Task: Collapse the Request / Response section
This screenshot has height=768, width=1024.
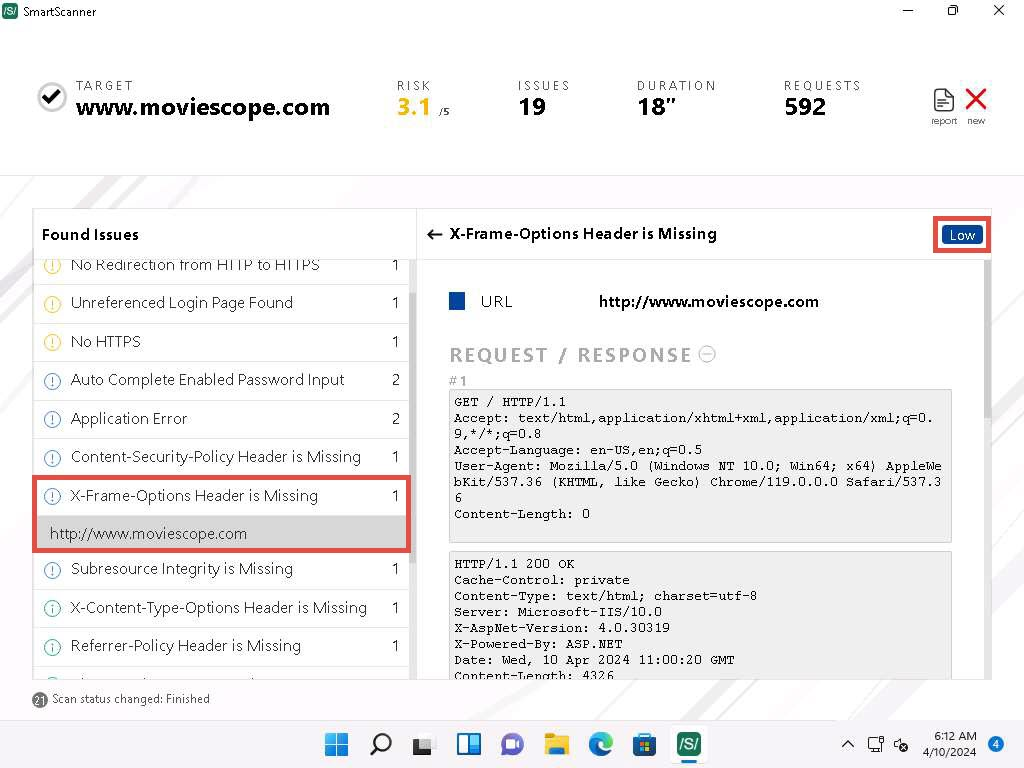Action: click(707, 354)
